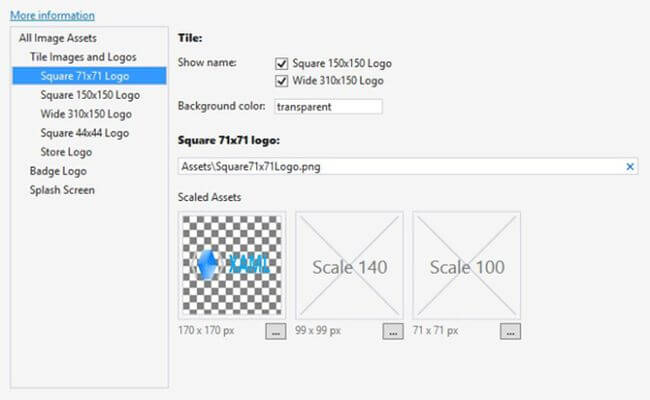
Task: Clear the Square71x71Logo.png path with X
Action: (x=630, y=167)
